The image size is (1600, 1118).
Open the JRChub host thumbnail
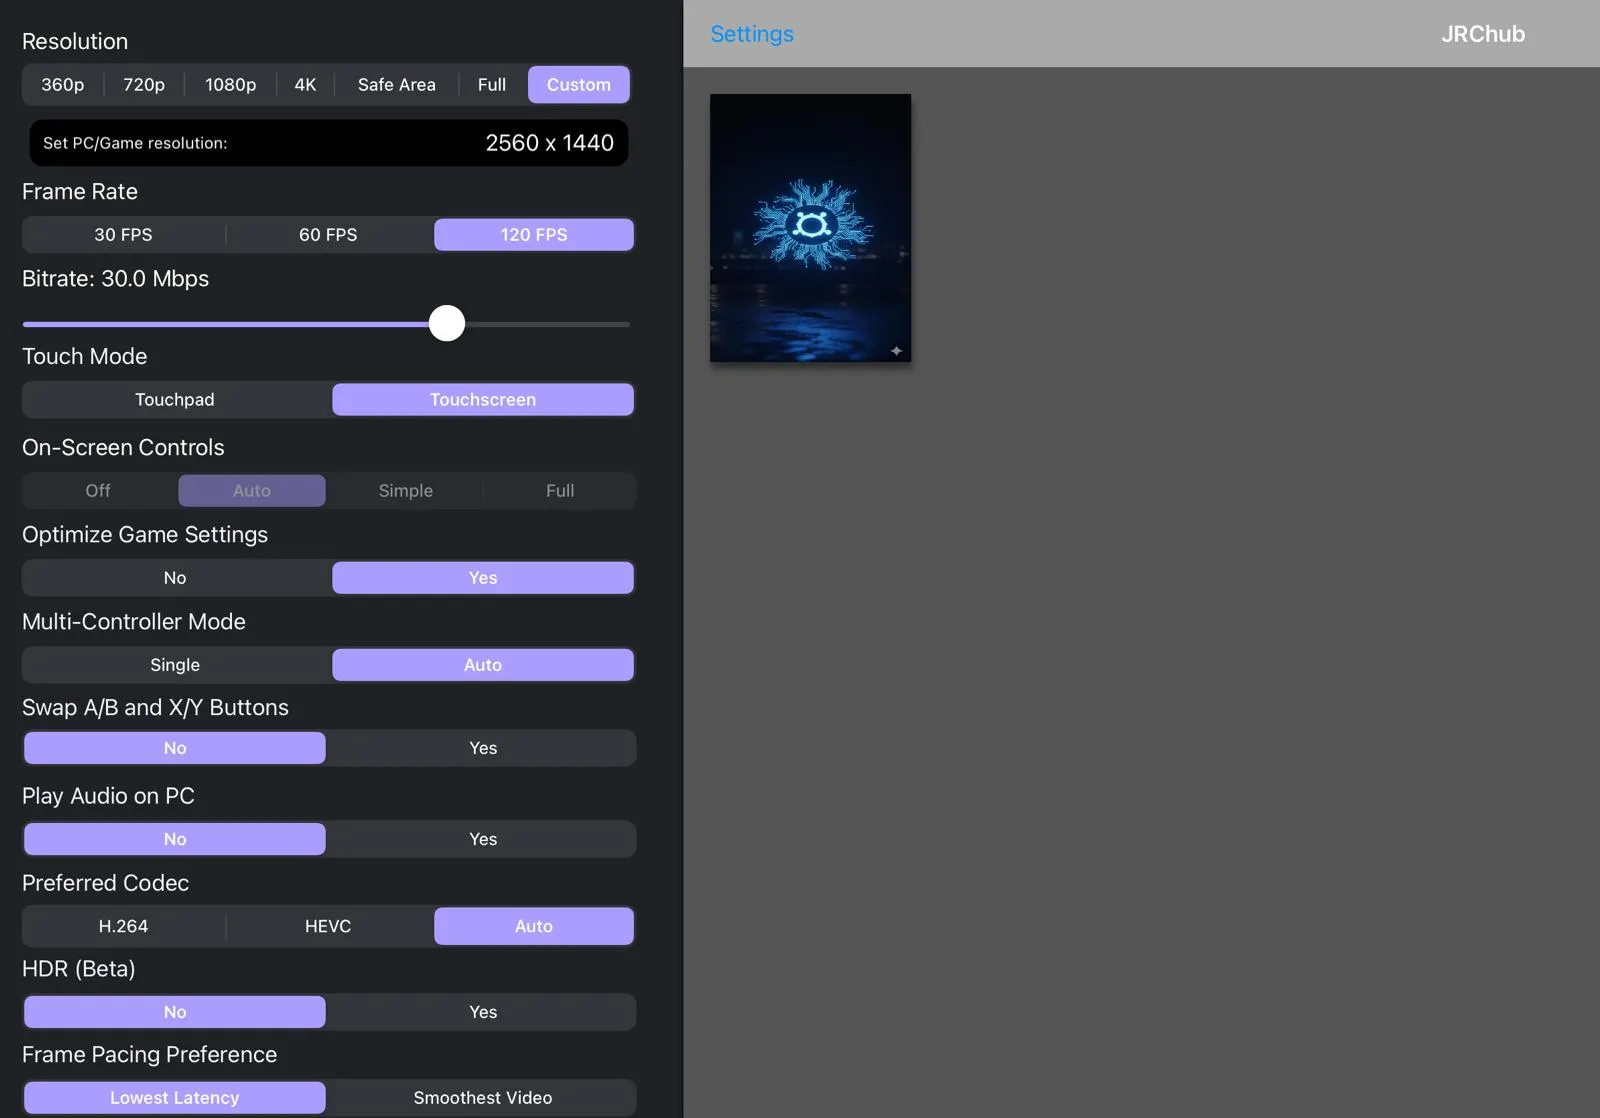pyautogui.click(x=810, y=228)
